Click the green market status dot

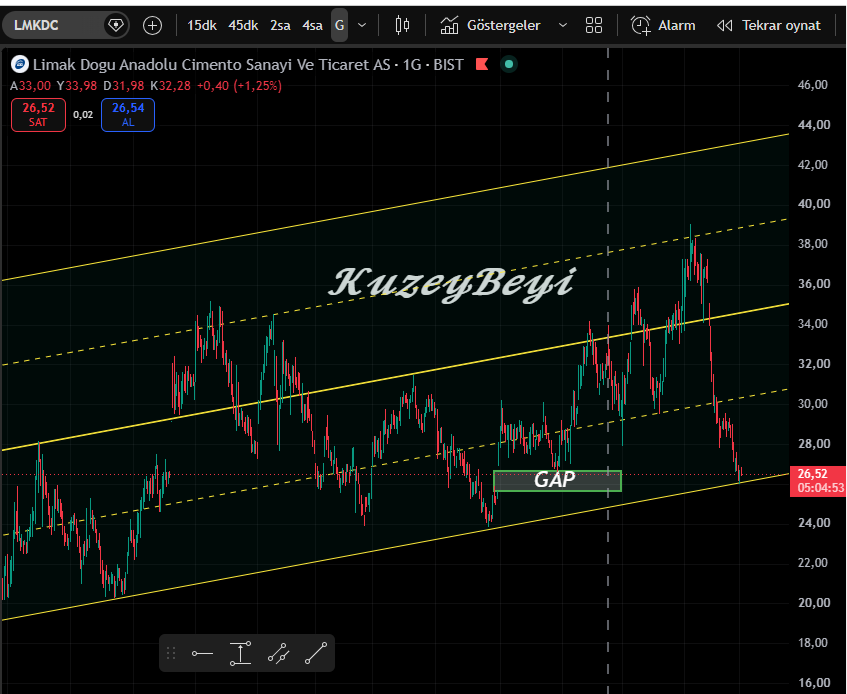[x=508, y=64]
